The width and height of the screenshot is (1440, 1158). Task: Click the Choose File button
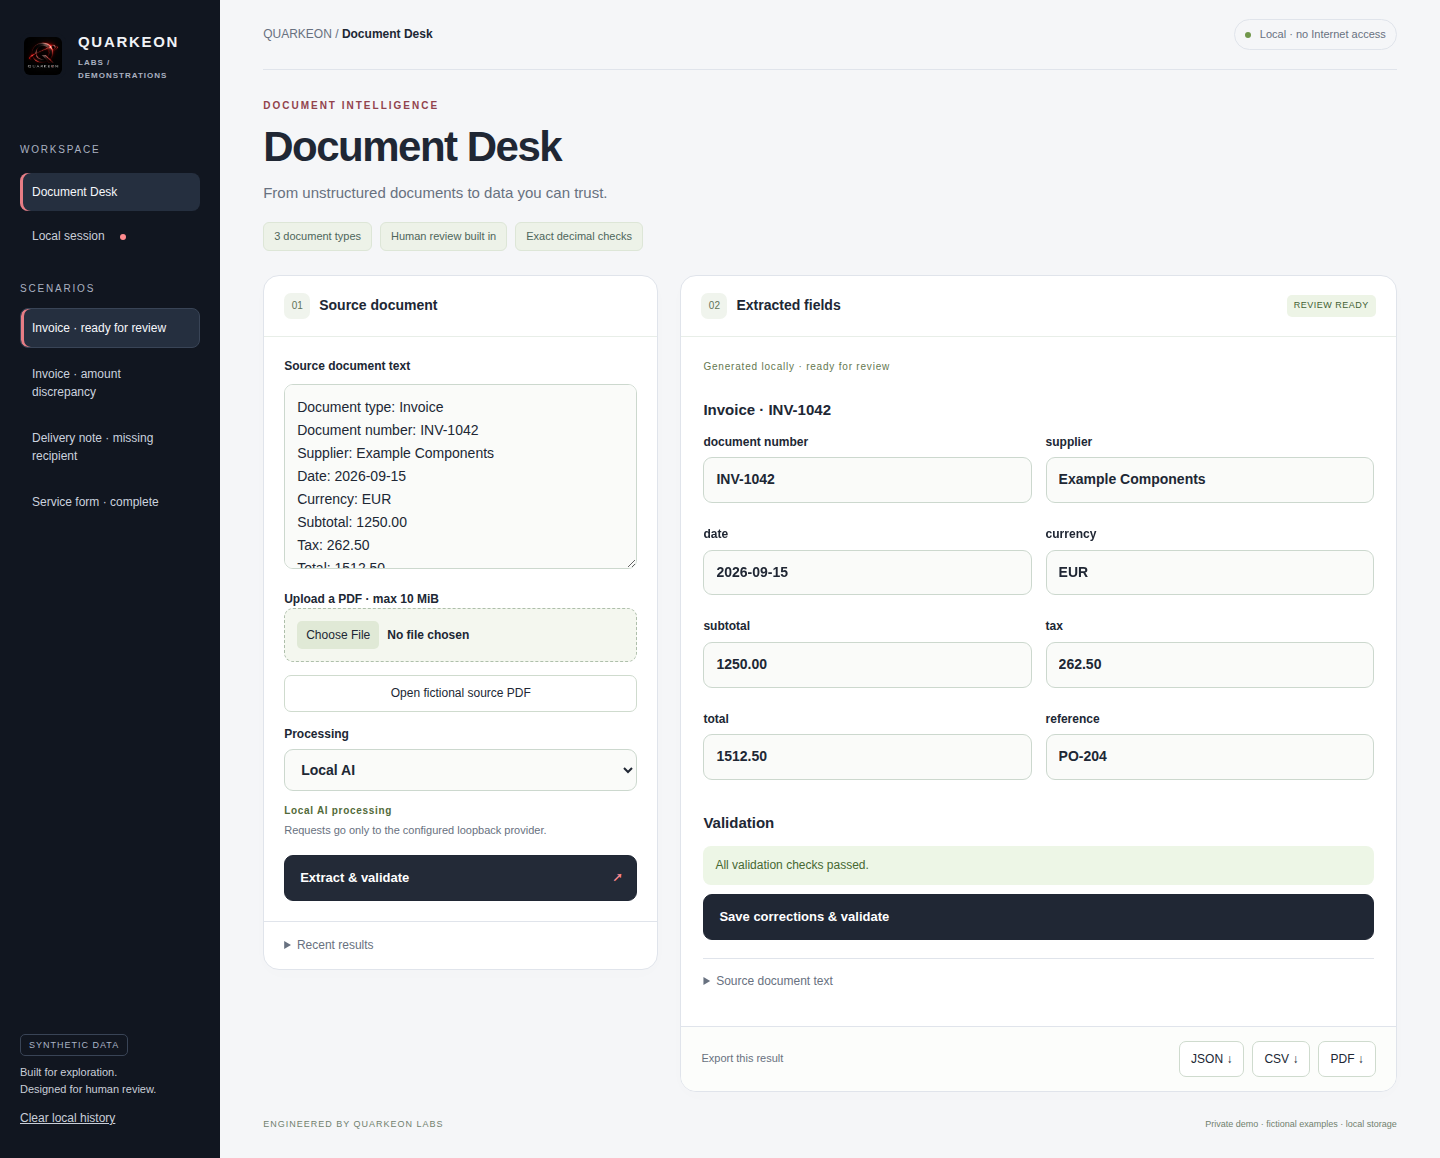pos(338,635)
